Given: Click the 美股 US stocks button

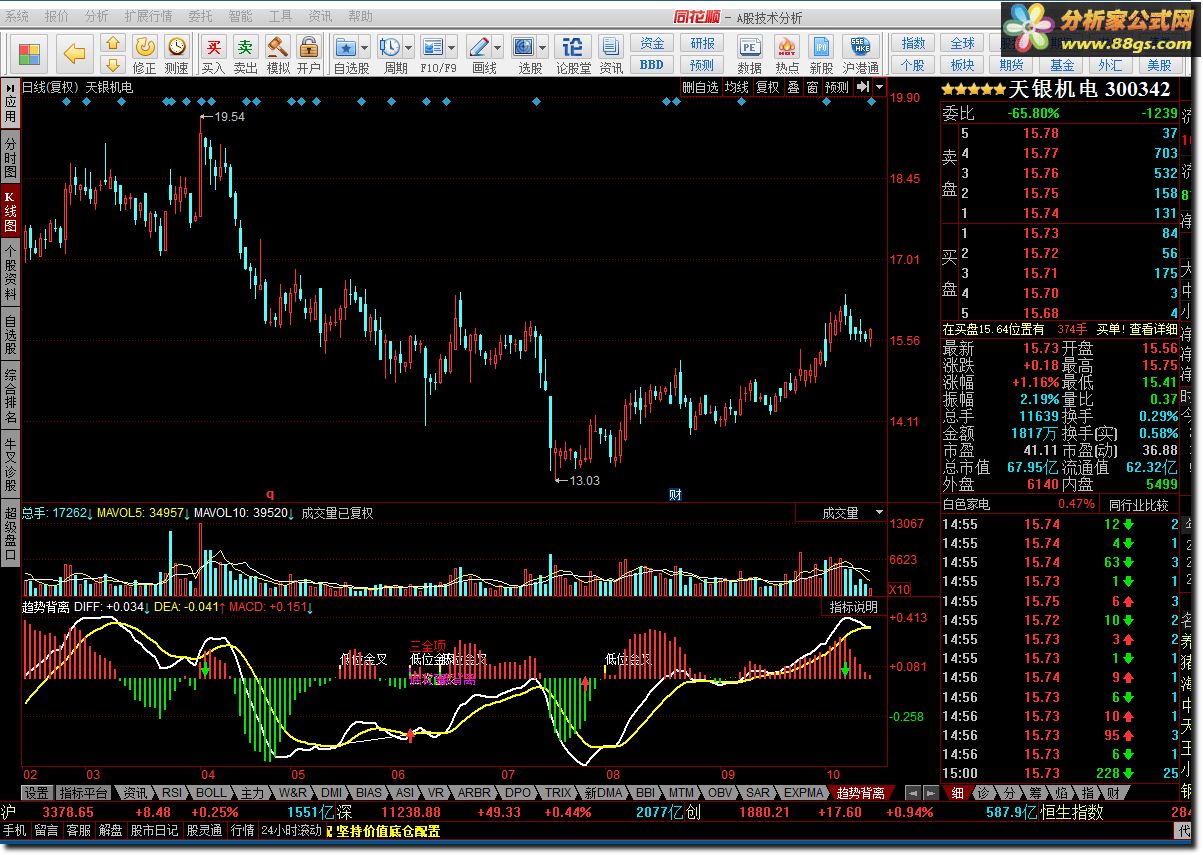Looking at the screenshot, I should (x=1159, y=65).
